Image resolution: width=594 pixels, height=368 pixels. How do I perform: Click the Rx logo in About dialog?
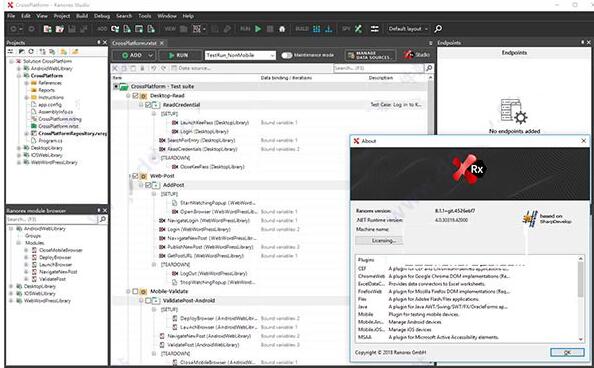click(470, 169)
